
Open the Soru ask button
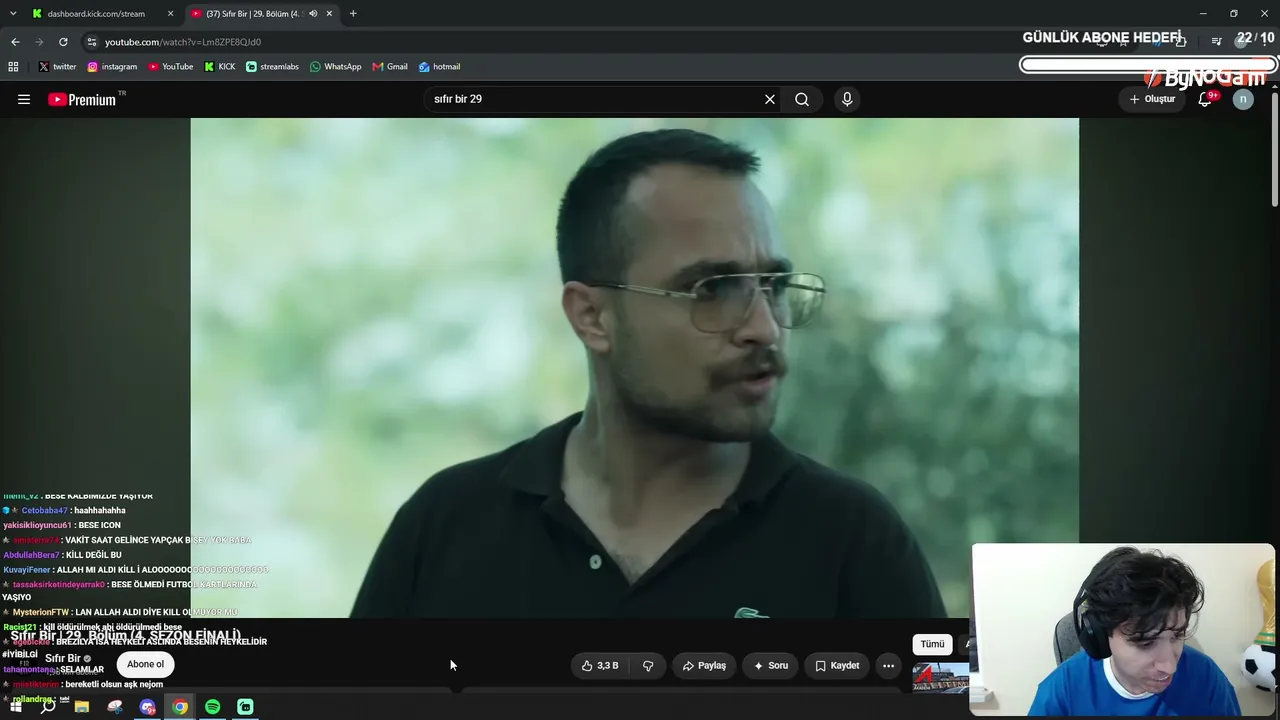coord(771,665)
